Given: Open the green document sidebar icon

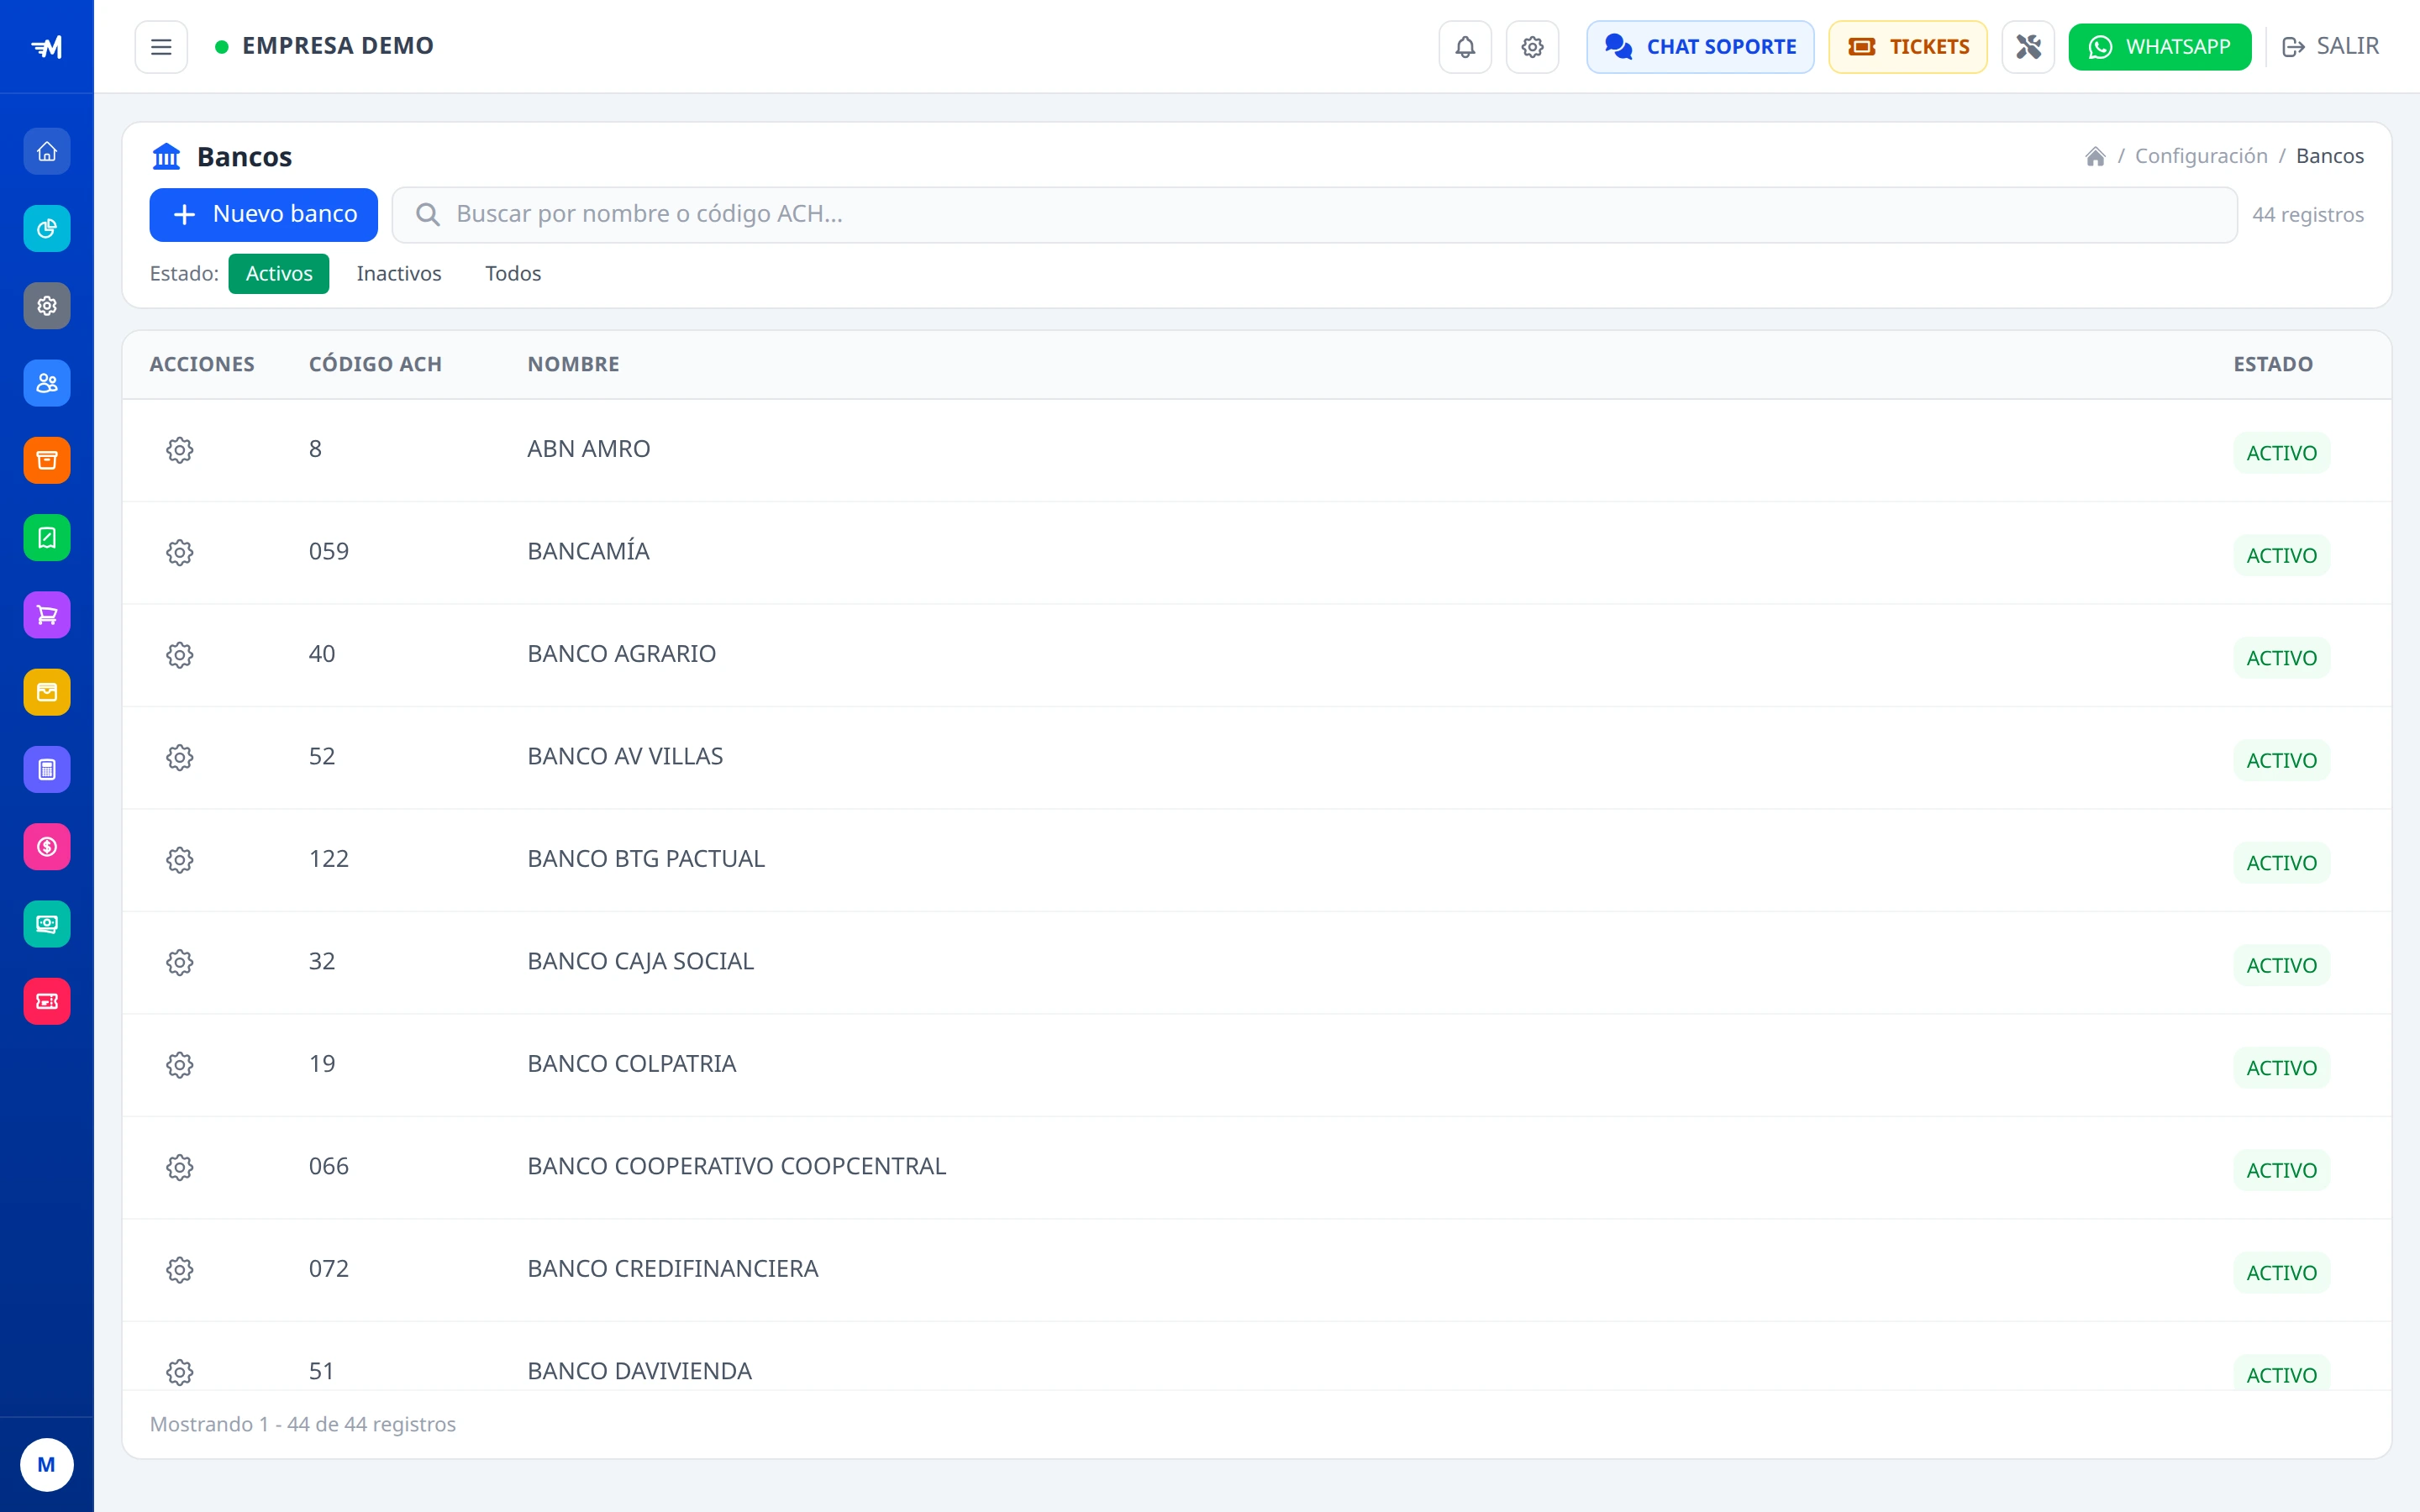Looking at the screenshot, I should click(x=47, y=538).
